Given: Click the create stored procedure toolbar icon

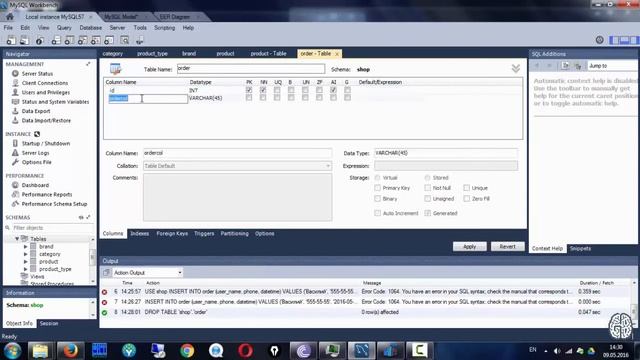Looking at the screenshot, I should pyautogui.click(x=96, y=40).
